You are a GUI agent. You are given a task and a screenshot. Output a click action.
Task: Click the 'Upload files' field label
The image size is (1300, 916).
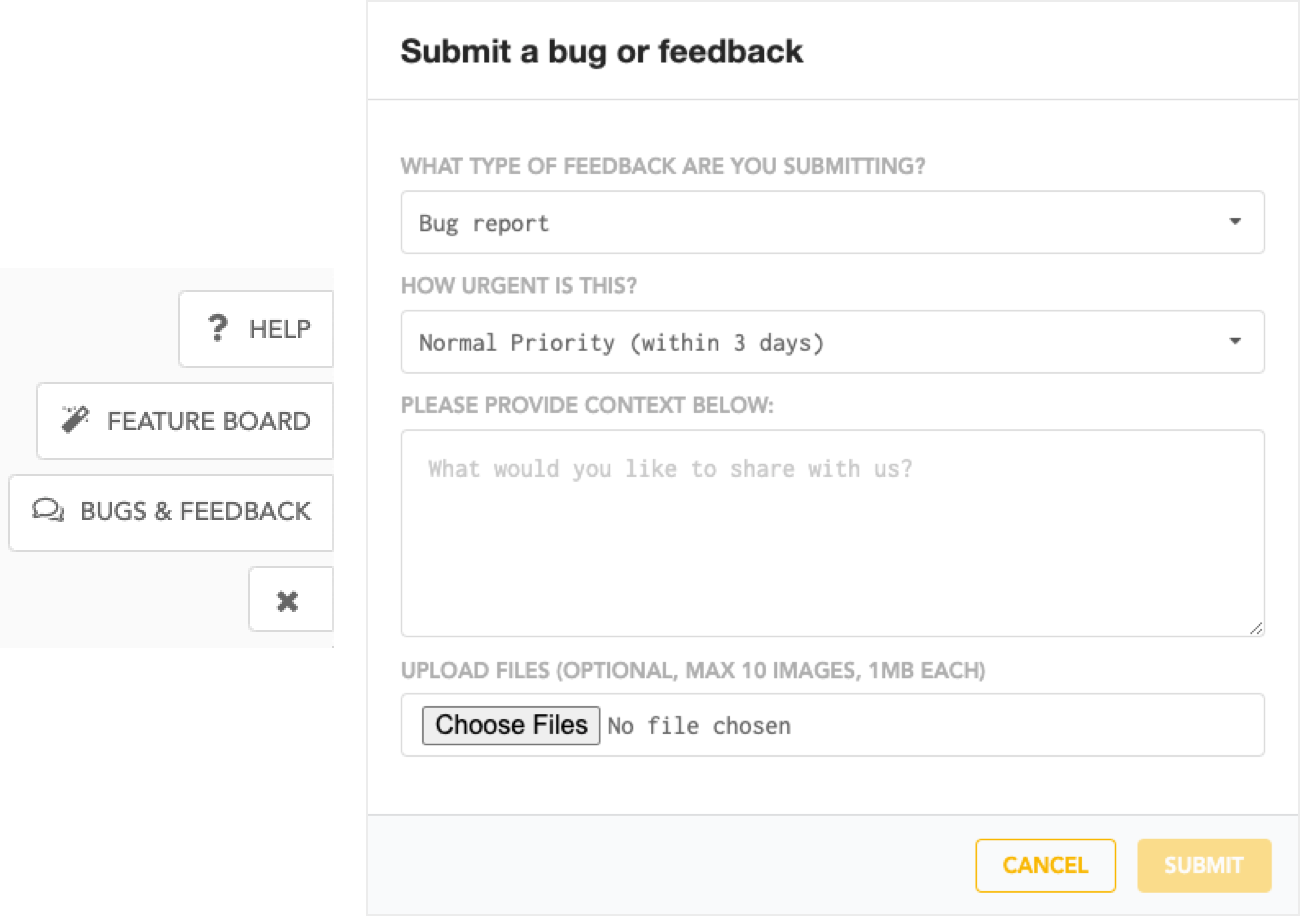[693, 670]
